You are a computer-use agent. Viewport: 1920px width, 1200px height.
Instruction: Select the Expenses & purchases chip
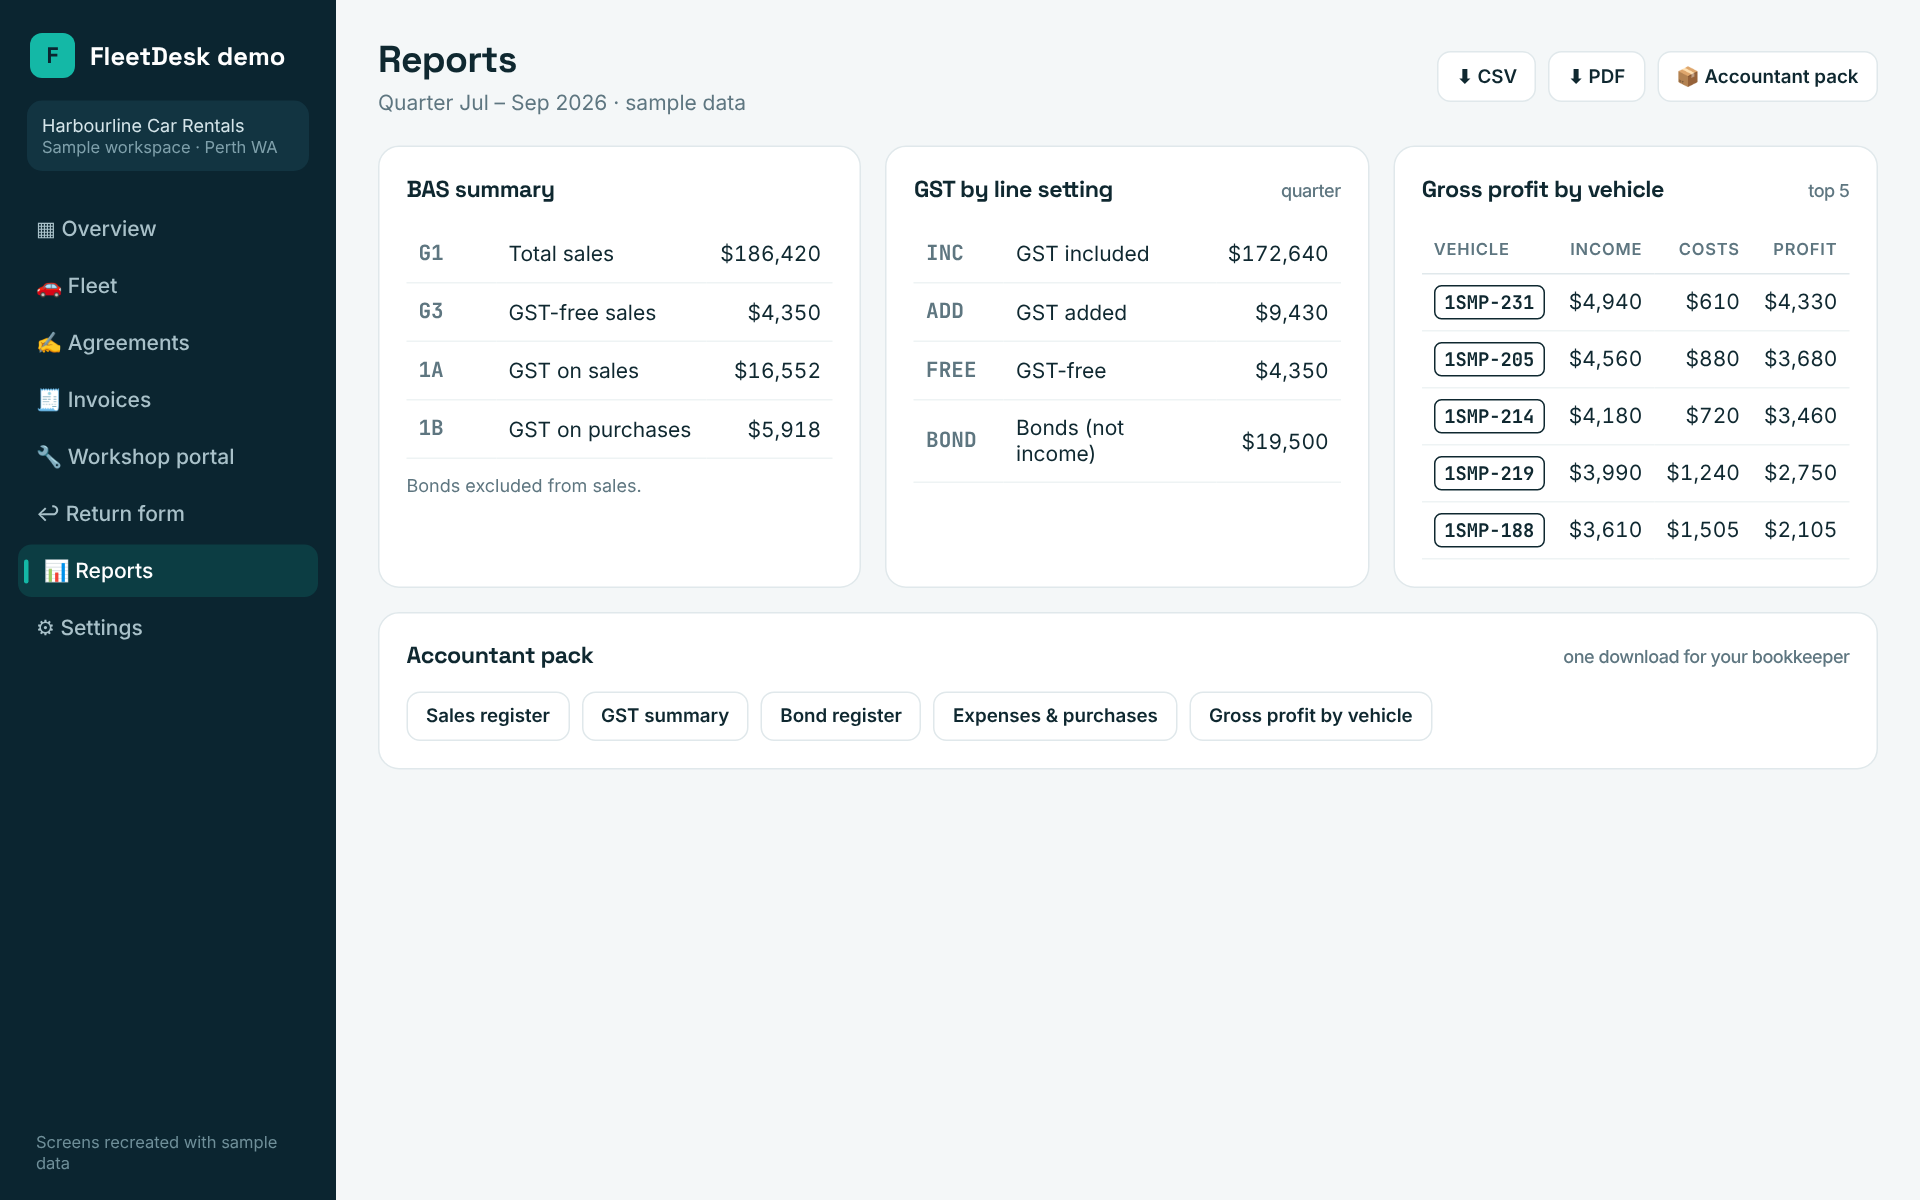point(1055,716)
